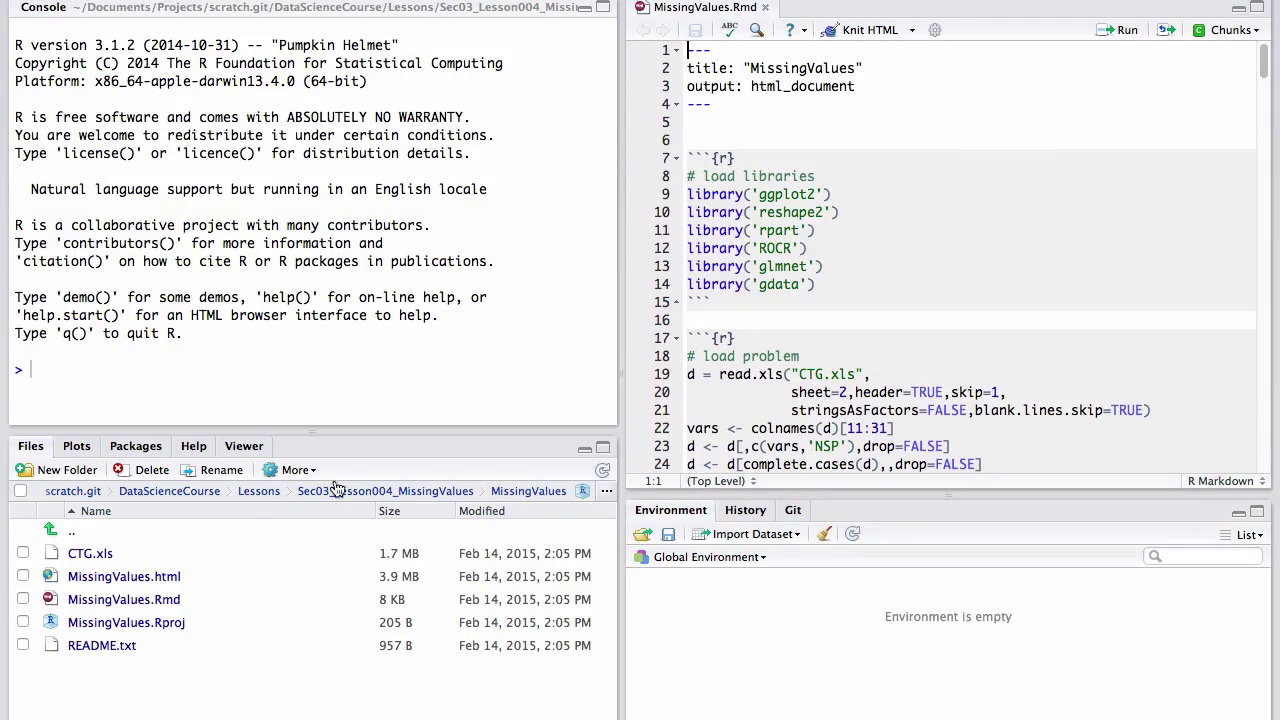The width and height of the screenshot is (1280, 720).
Task: Click the Delete button in Files
Action: [141, 470]
